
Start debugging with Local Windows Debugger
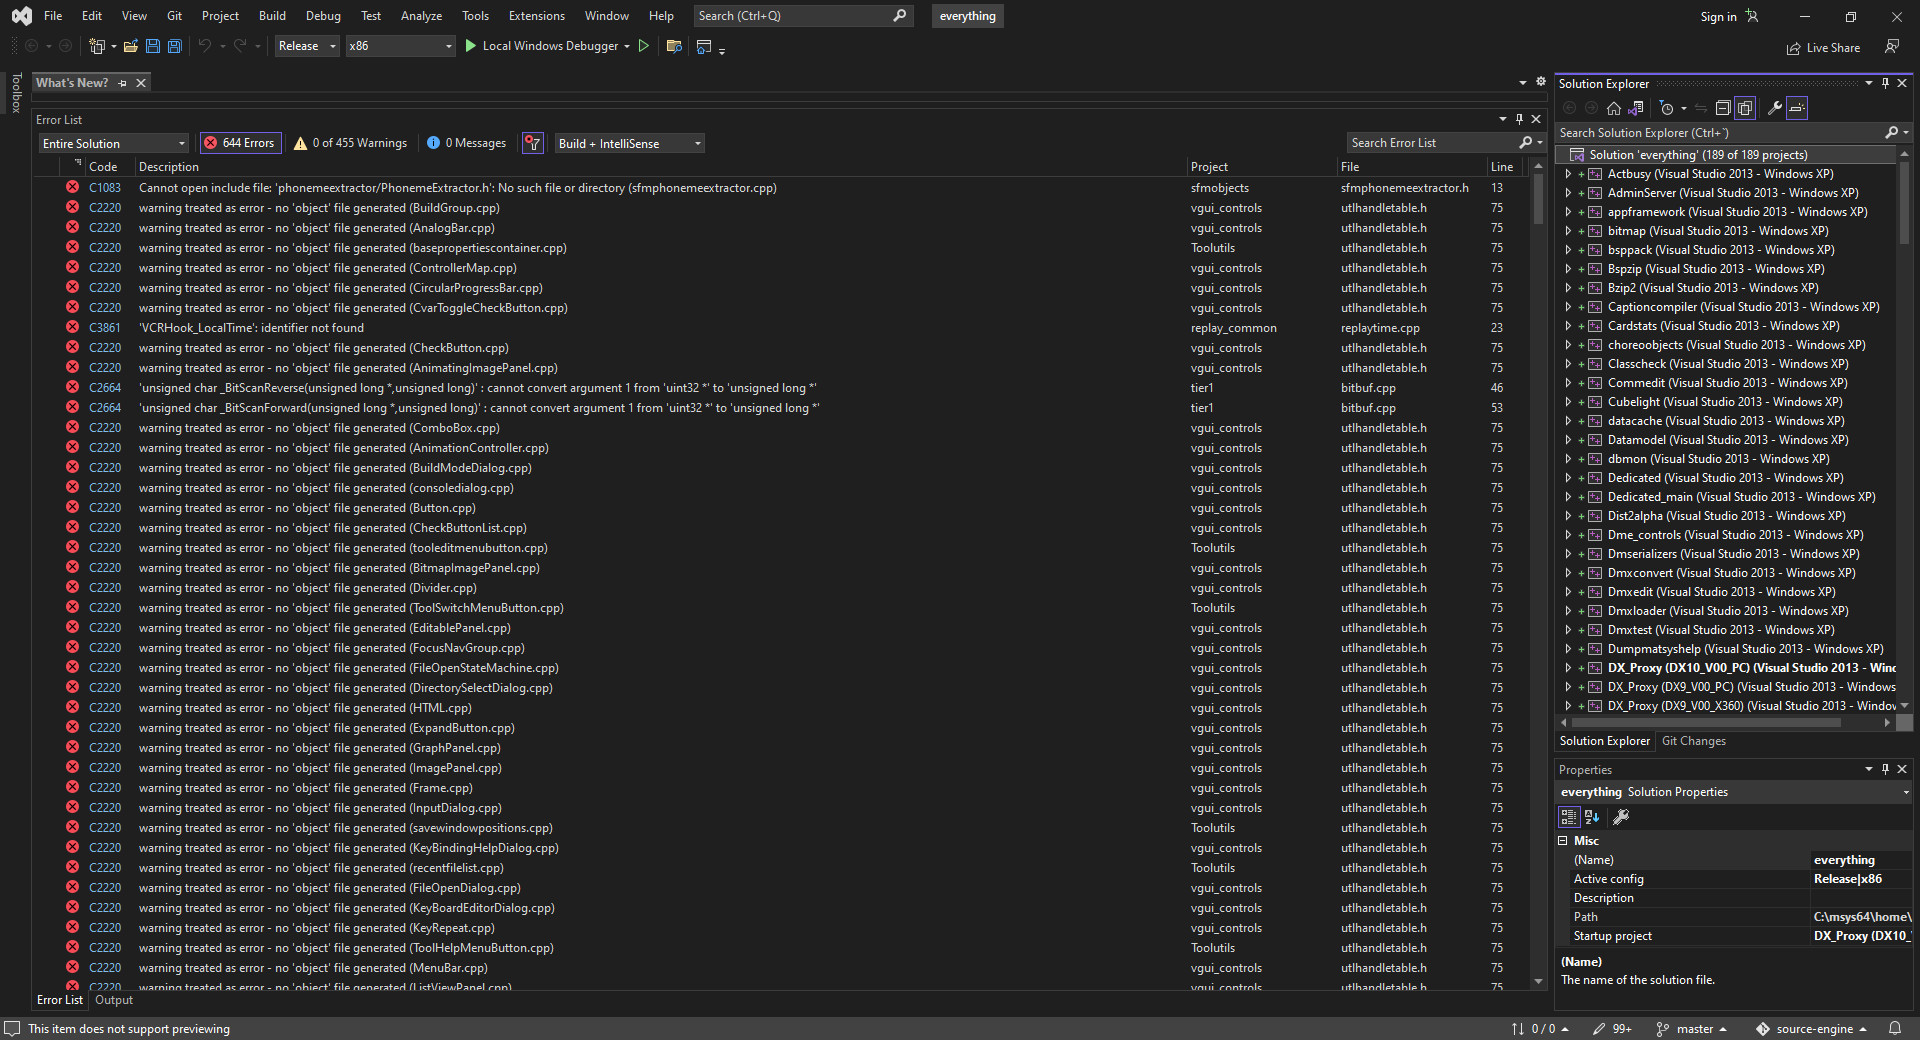(x=547, y=46)
